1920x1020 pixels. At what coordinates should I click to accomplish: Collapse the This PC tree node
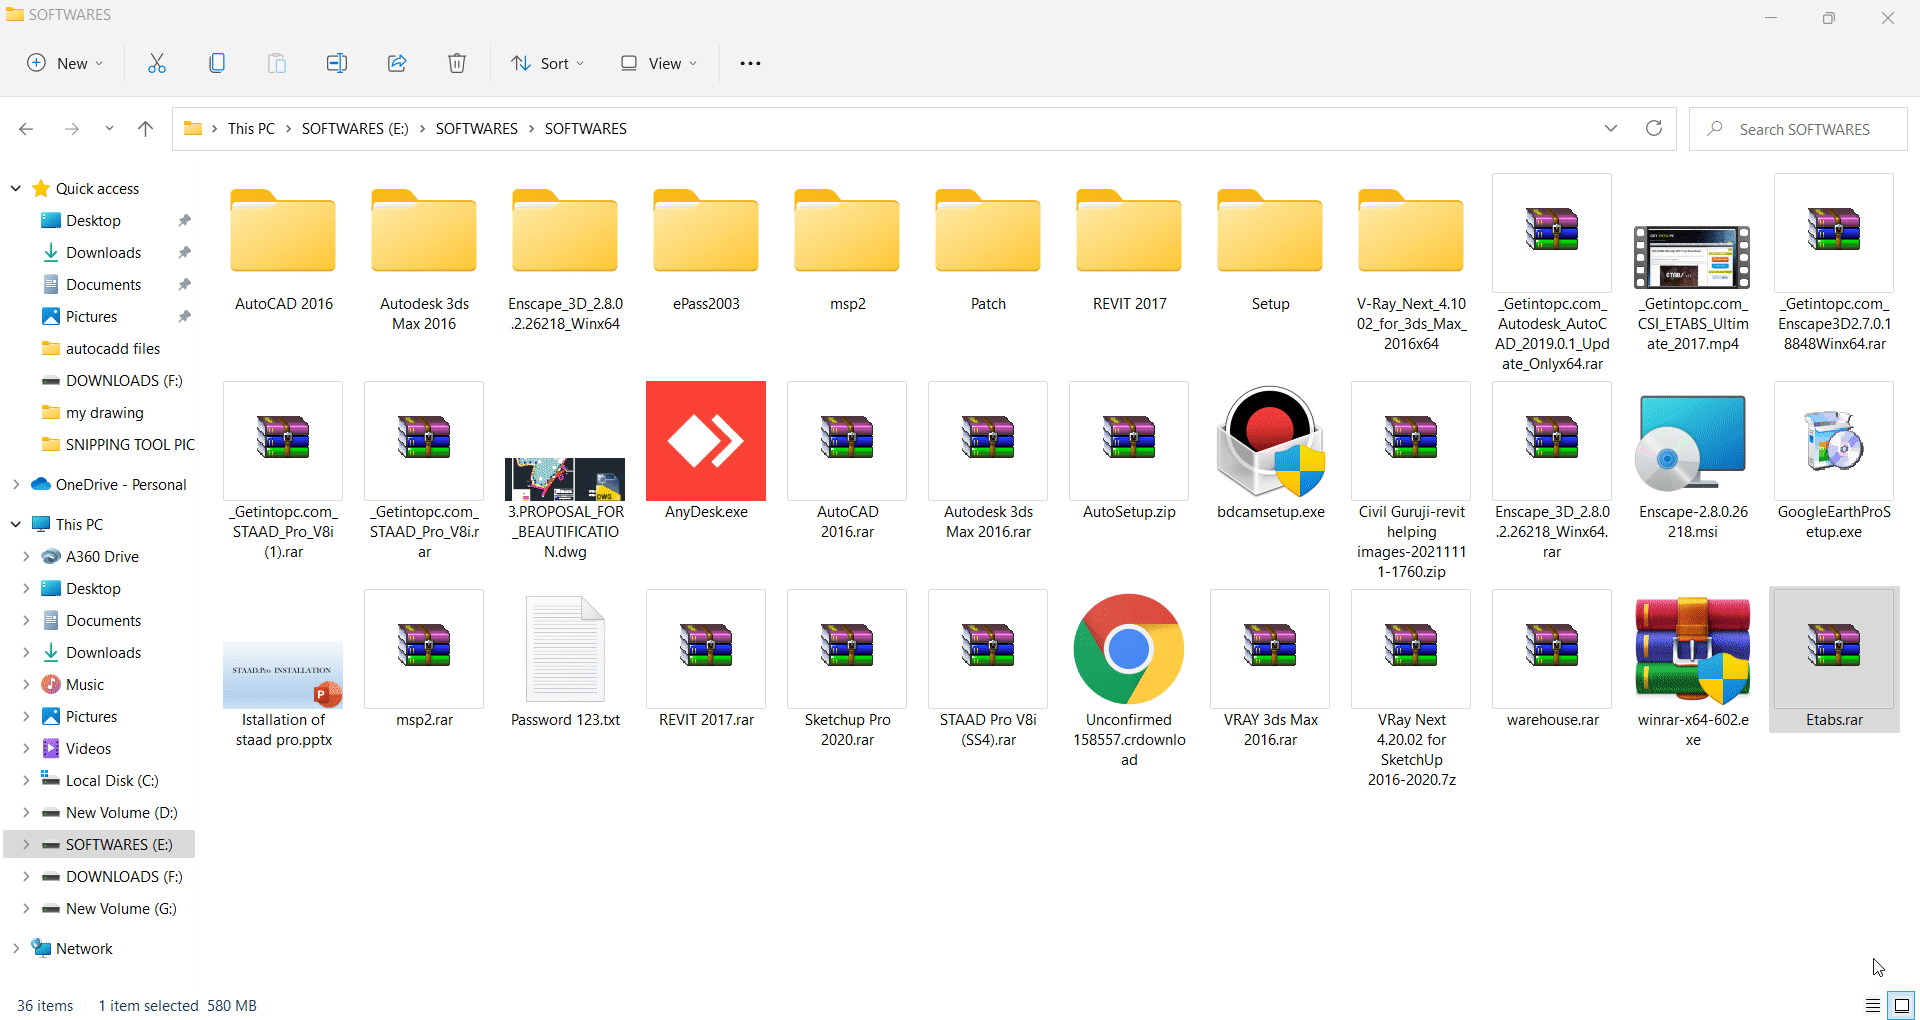(16, 524)
